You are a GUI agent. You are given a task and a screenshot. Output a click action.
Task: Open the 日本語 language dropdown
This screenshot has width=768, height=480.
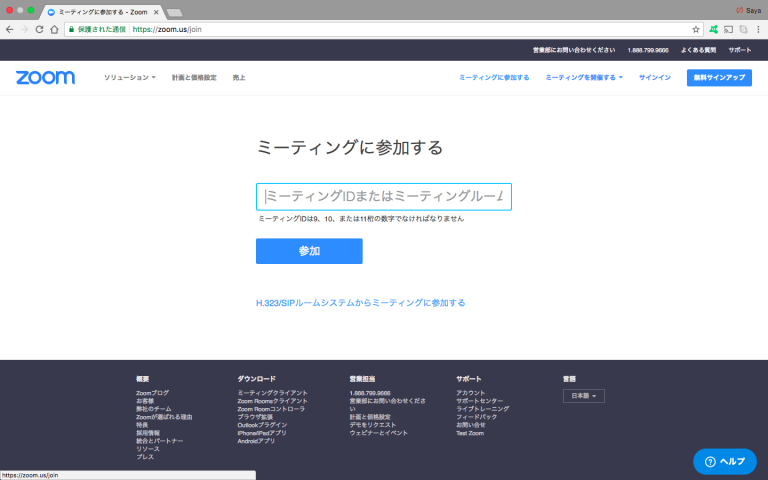pyautogui.click(x=583, y=396)
